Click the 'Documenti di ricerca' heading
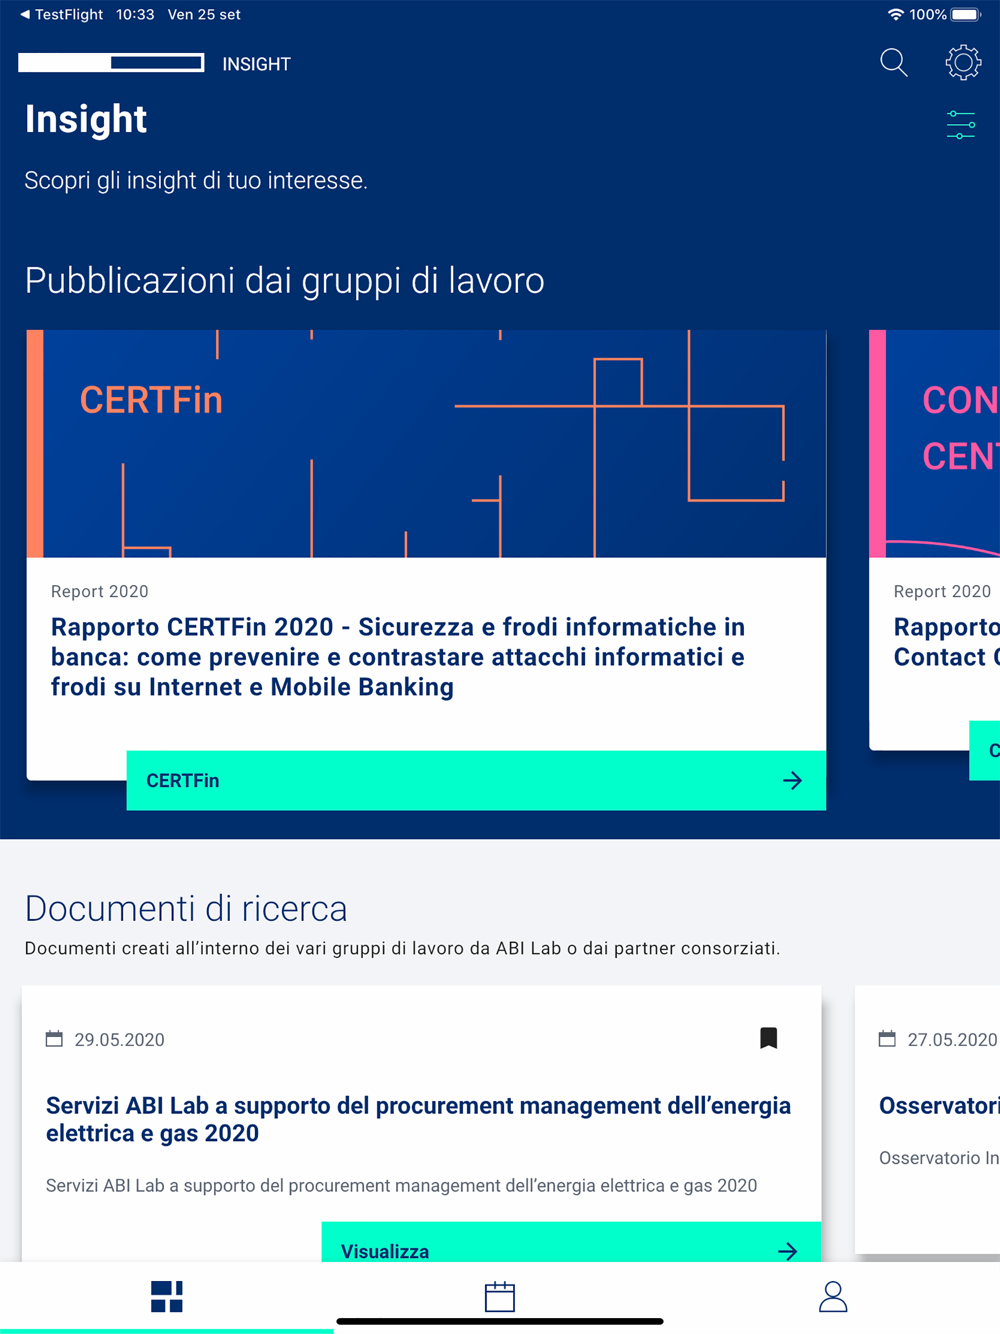The width and height of the screenshot is (1000, 1334). [186, 908]
